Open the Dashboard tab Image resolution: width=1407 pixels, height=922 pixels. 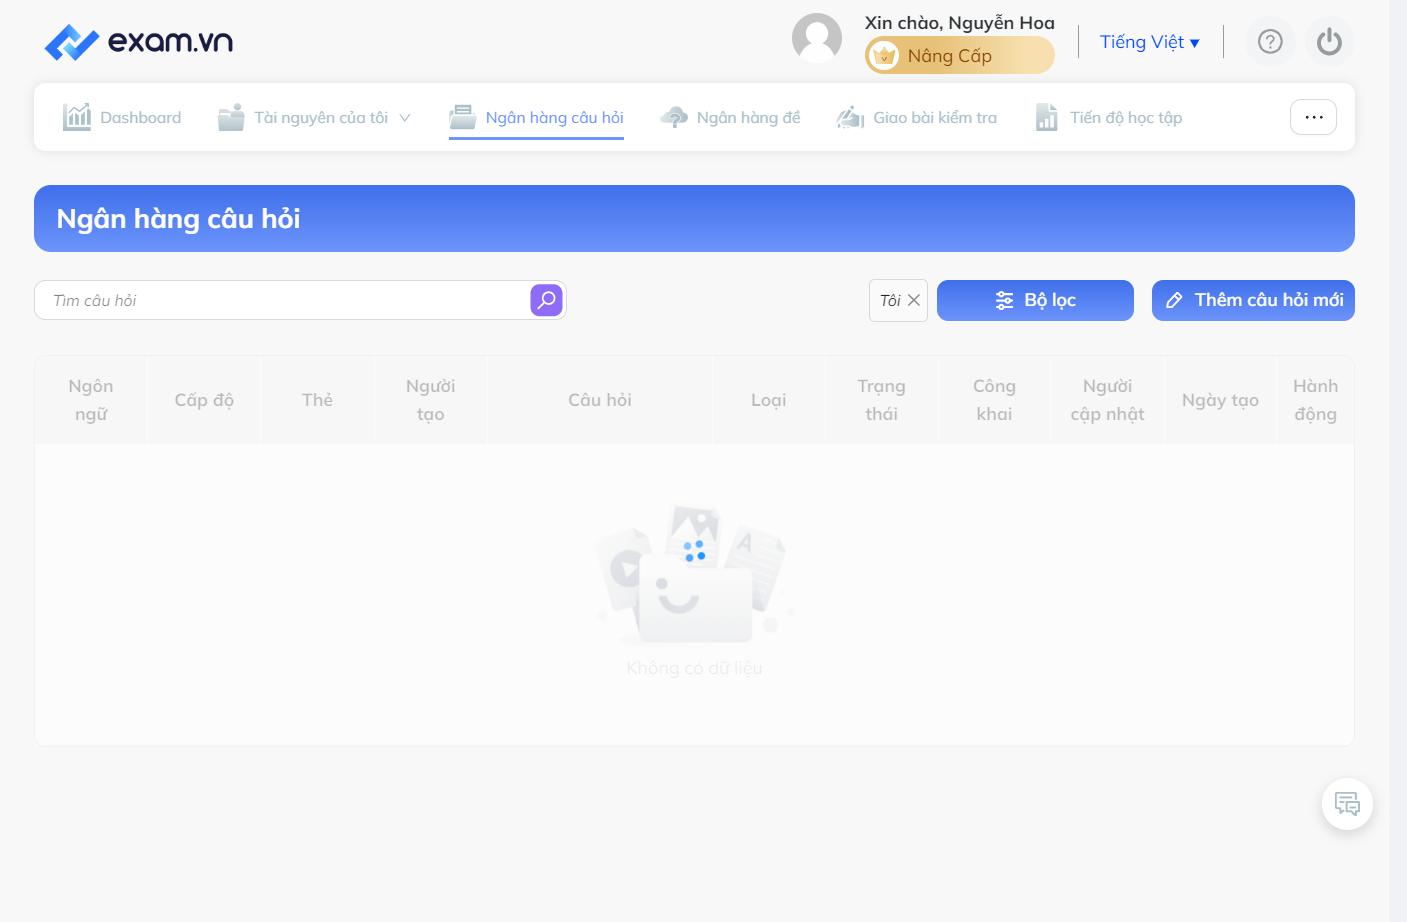click(x=122, y=117)
